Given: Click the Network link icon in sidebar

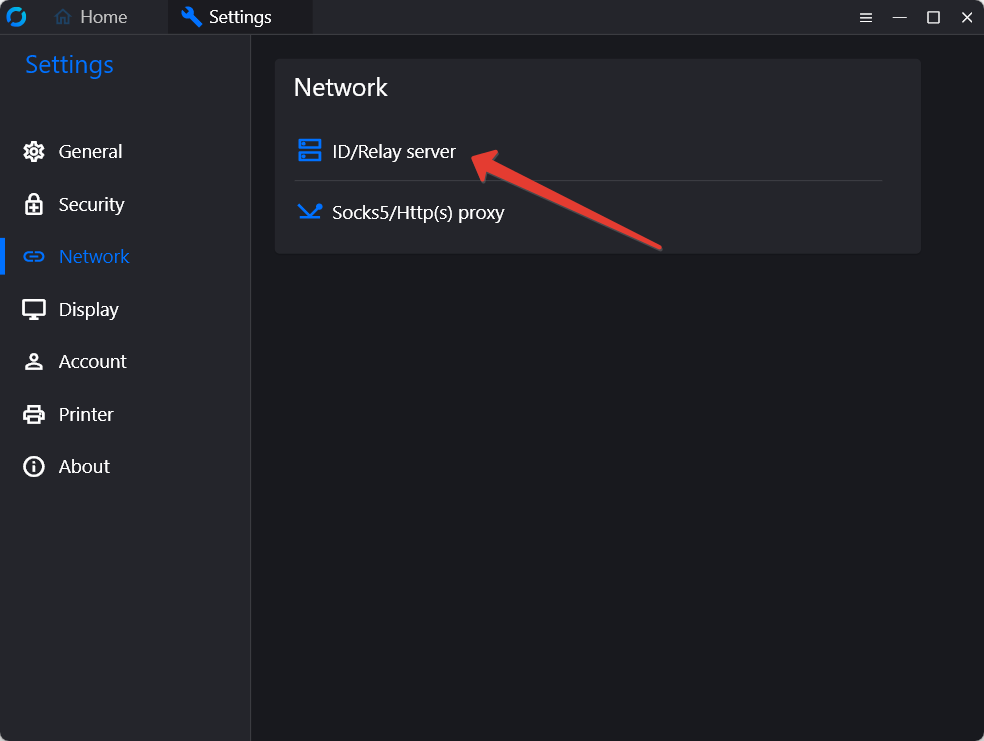Looking at the screenshot, I should (x=34, y=257).
